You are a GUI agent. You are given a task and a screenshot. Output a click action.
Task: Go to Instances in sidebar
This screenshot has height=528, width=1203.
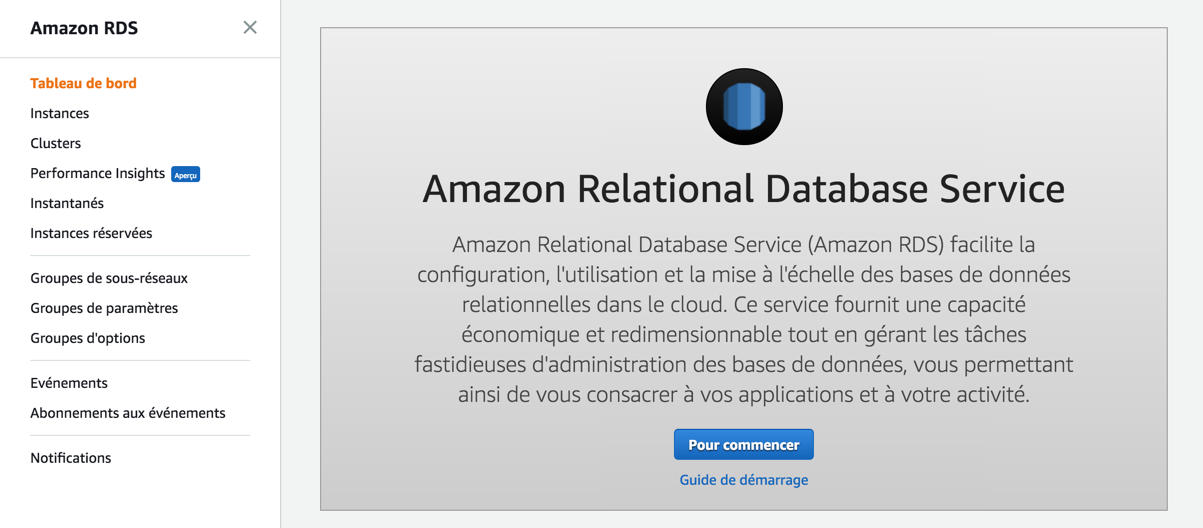click(60, 113)
